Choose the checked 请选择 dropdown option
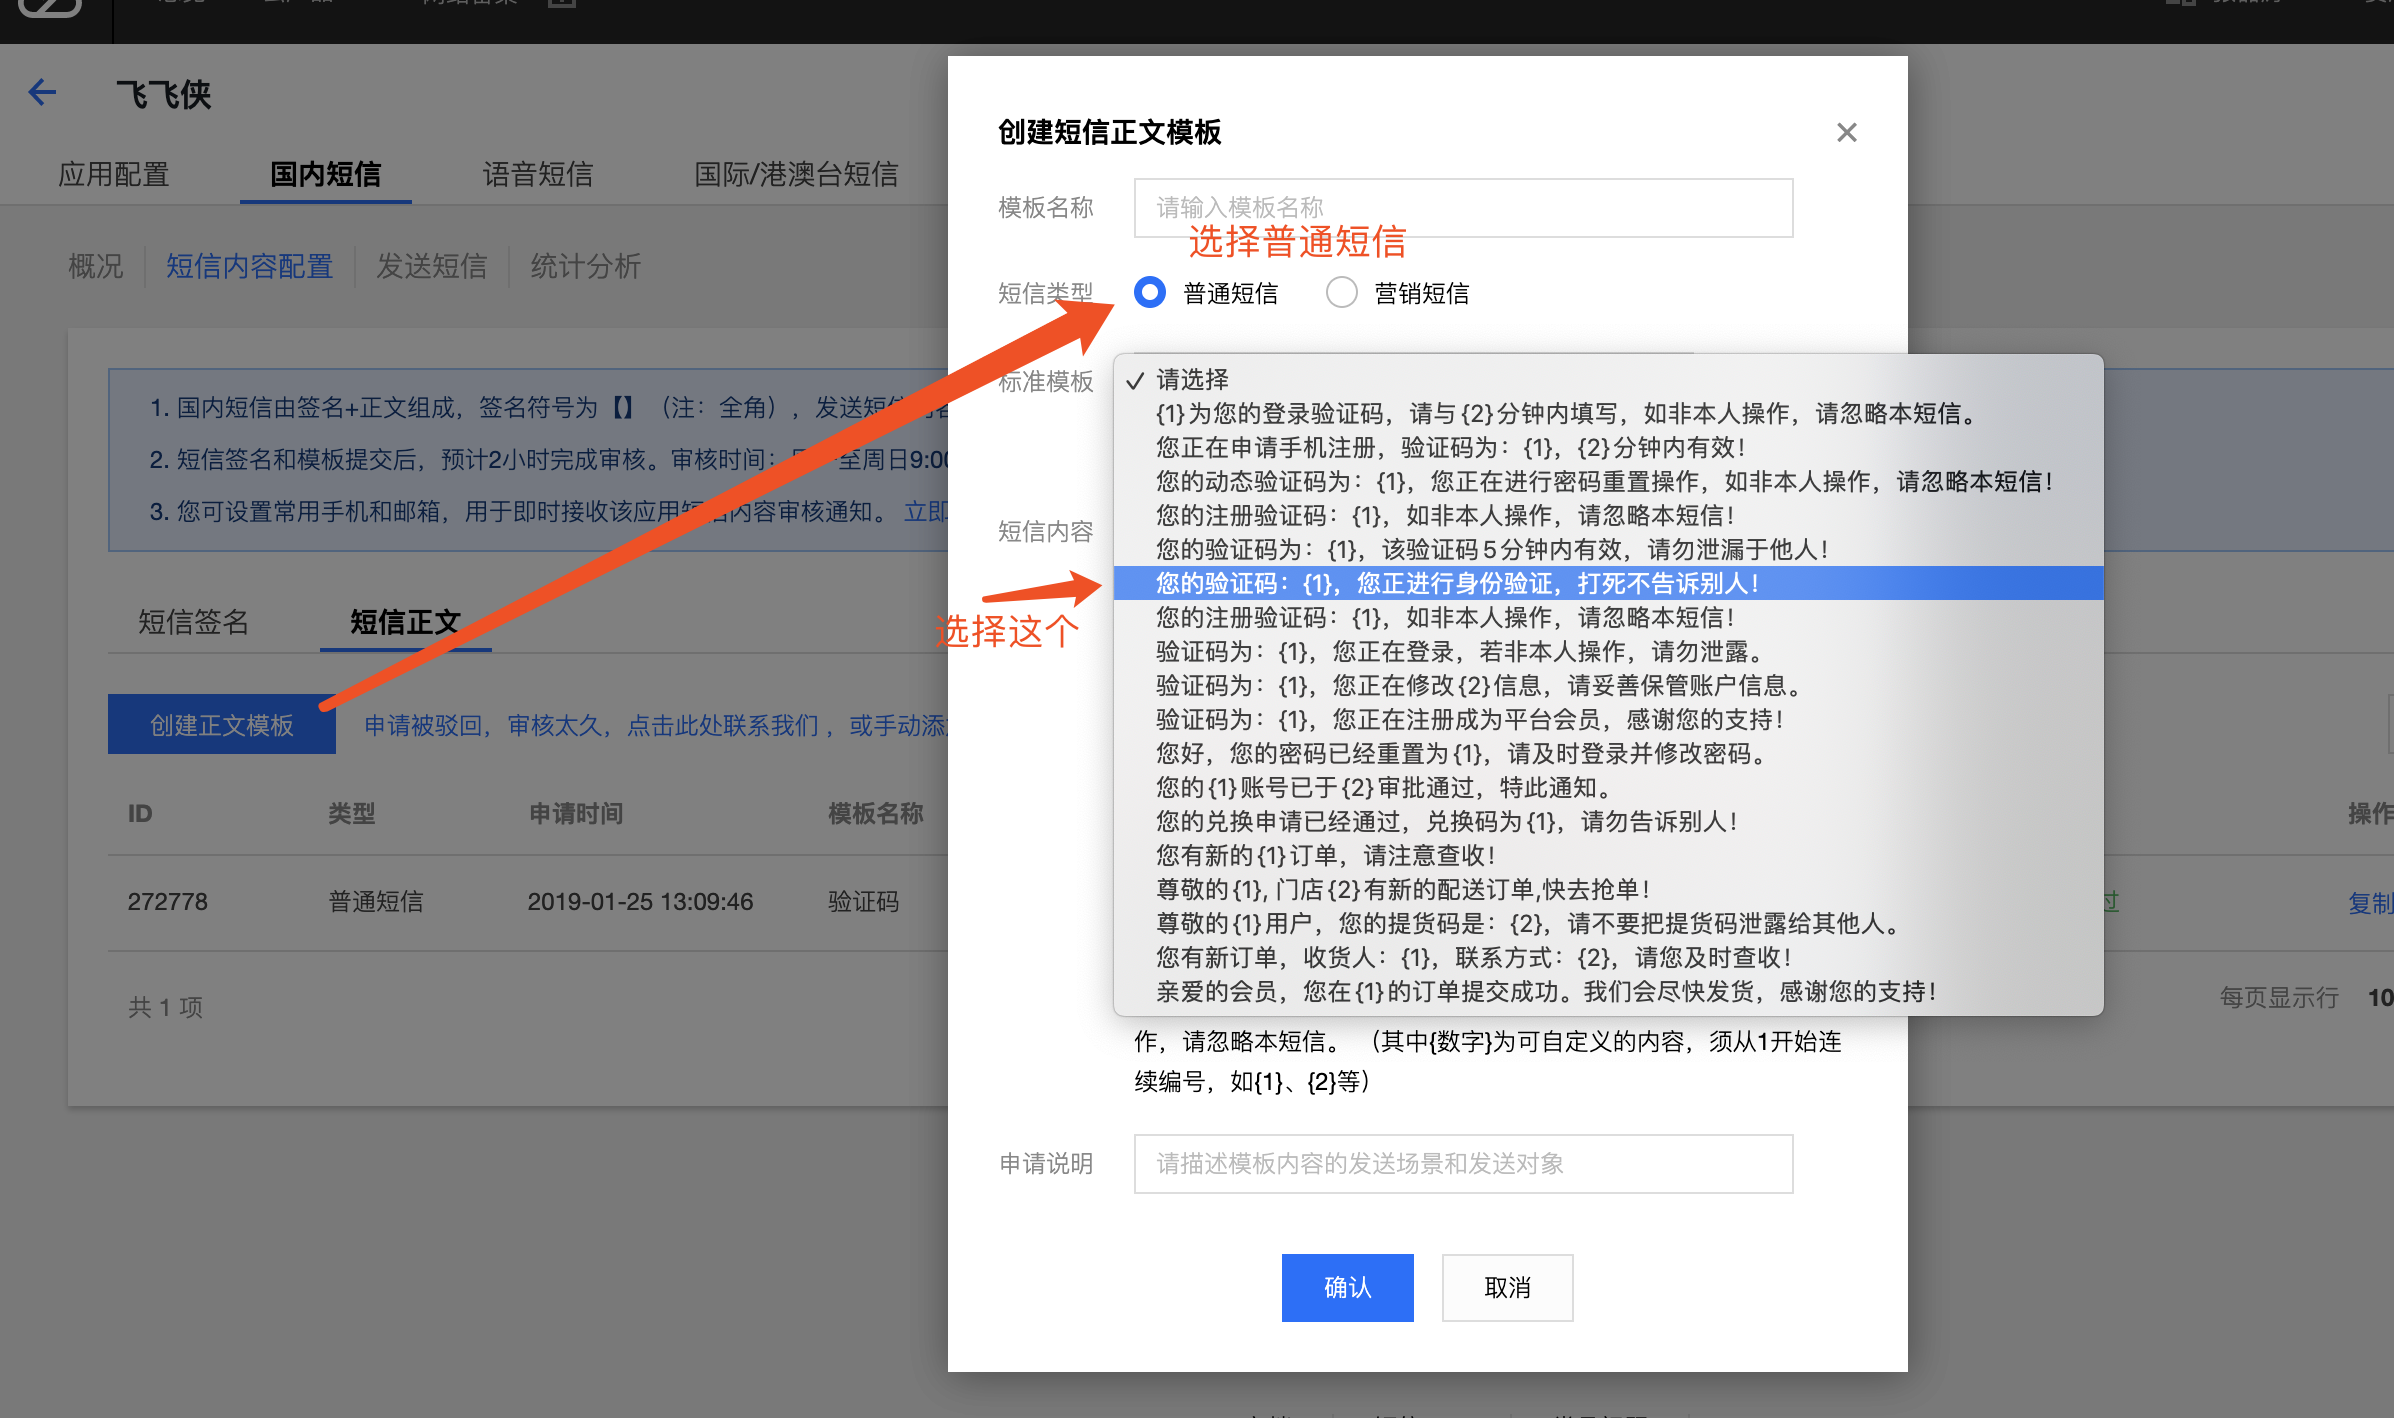 (1192, 380)
